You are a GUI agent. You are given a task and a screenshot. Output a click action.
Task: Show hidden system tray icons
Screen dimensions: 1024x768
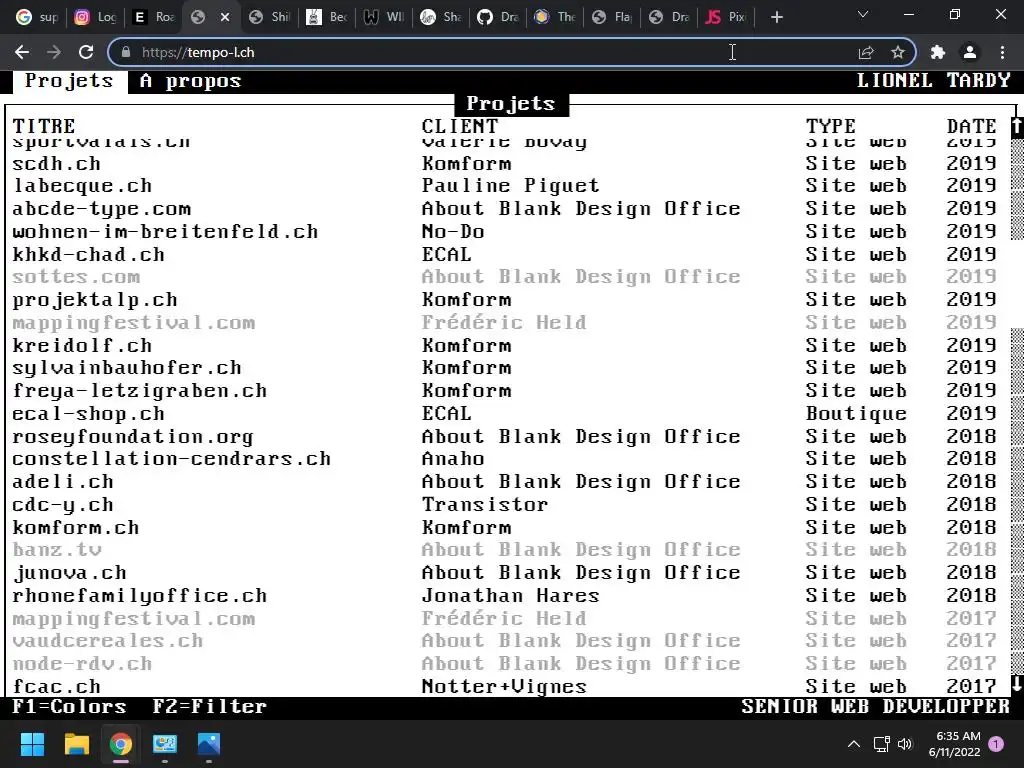coord(854,744)
